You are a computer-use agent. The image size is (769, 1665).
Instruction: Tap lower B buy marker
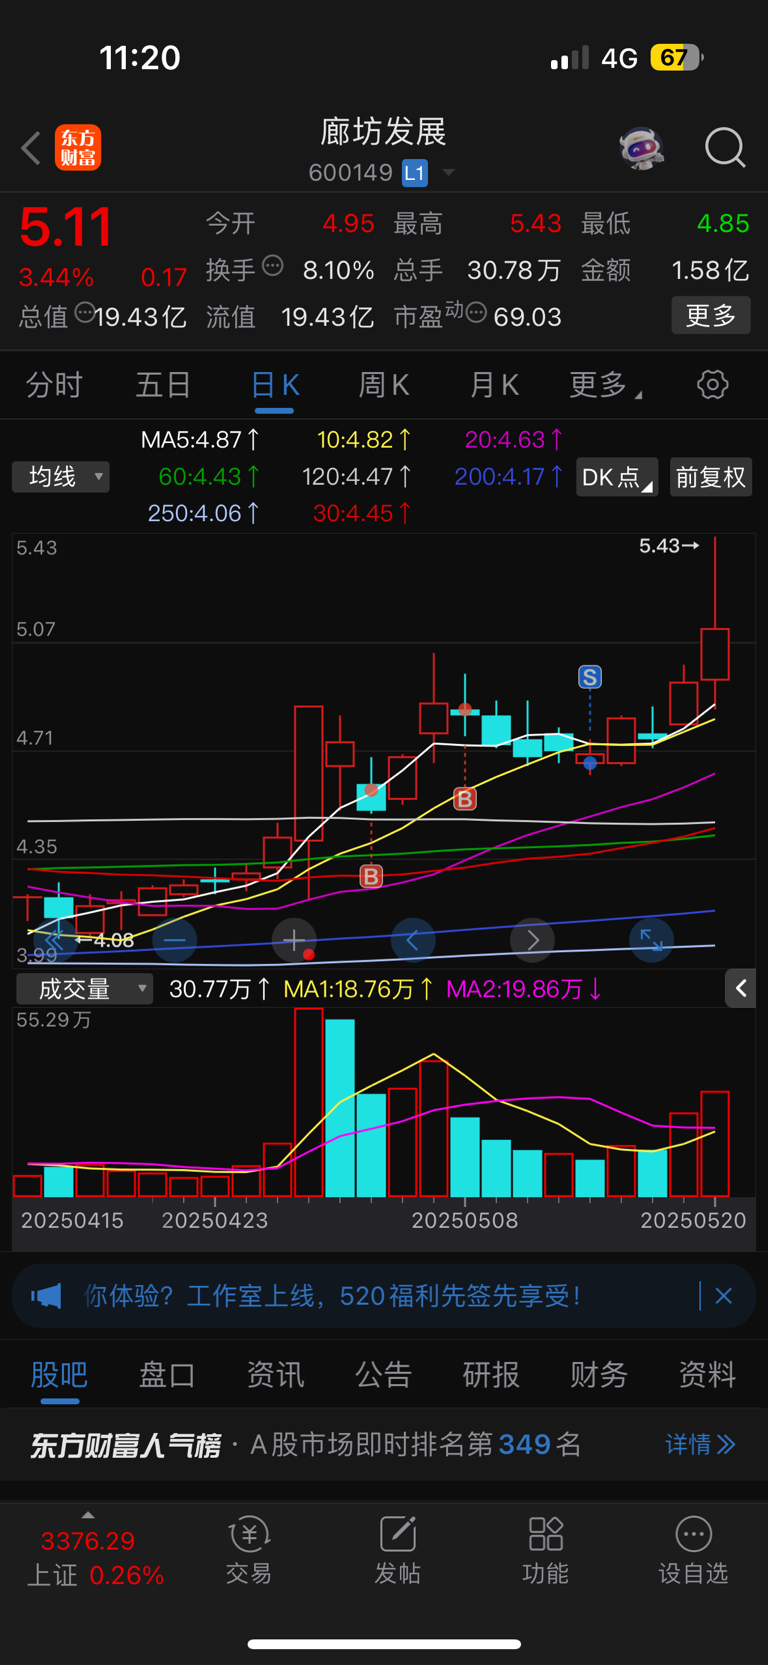pos(371,877)
